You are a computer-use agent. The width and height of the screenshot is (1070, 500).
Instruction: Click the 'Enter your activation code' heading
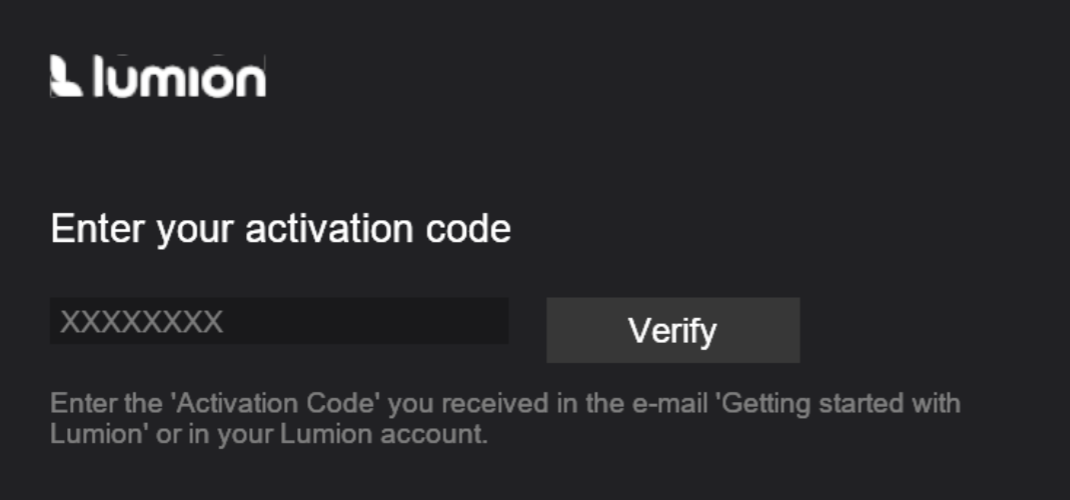point(280,229)
